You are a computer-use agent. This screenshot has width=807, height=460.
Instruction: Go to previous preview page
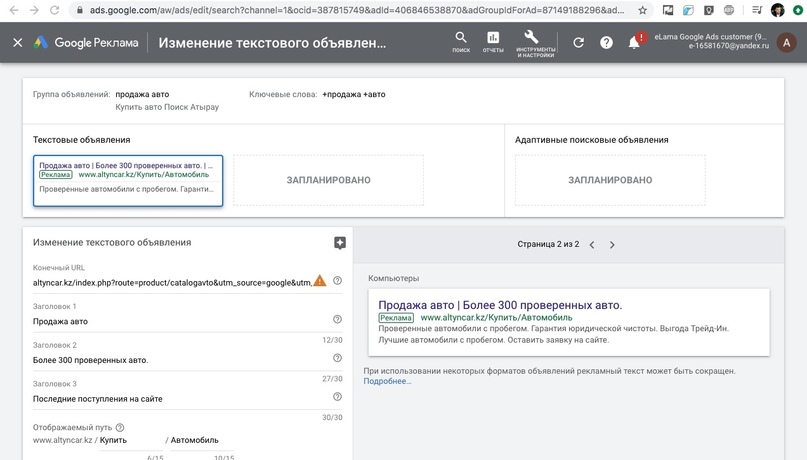tap(592, 244)
